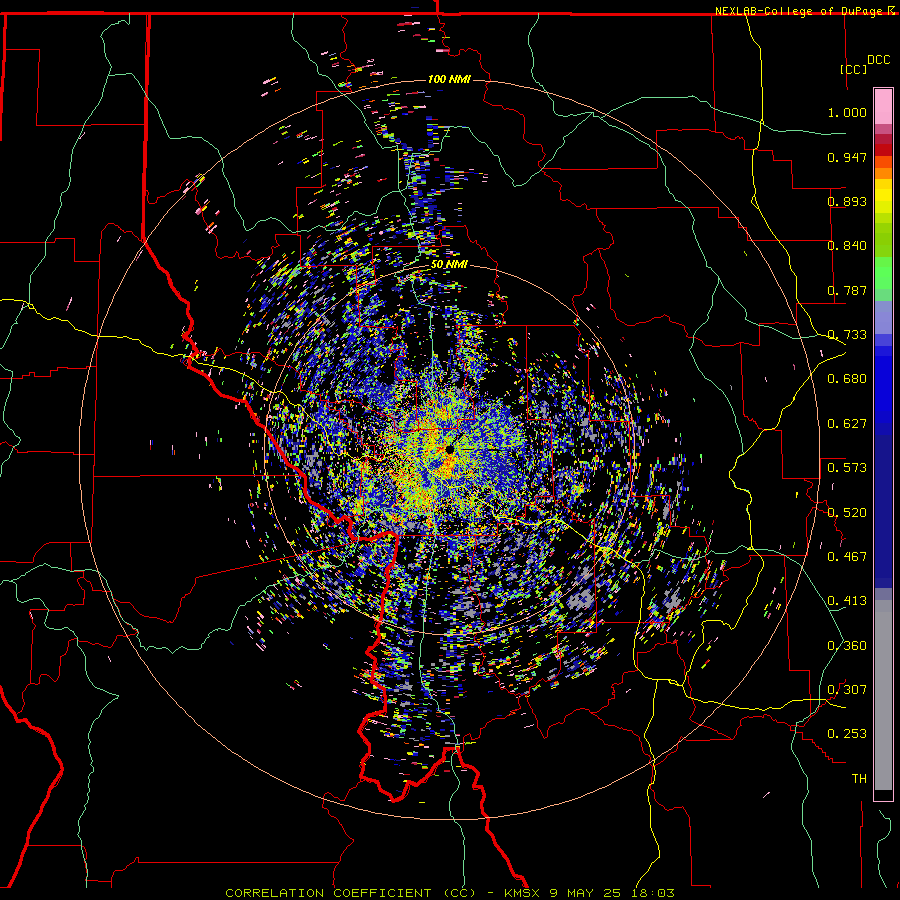
Task: Select the 0.627 scale value
Action: tap(847, 424)
